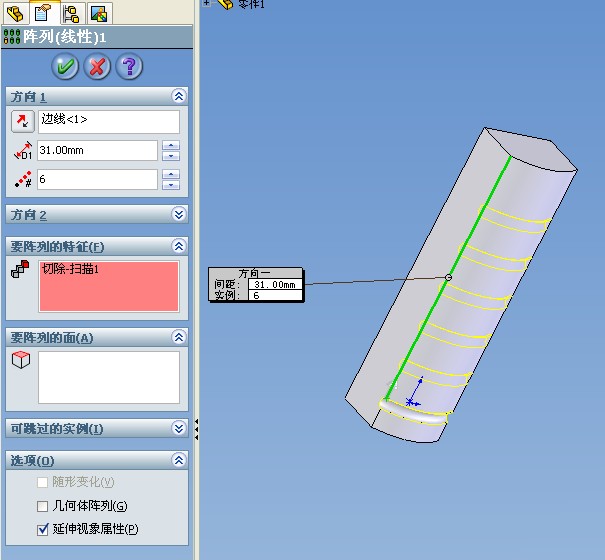
Task: Collapse the 选项 section
Action: point(179,460)
